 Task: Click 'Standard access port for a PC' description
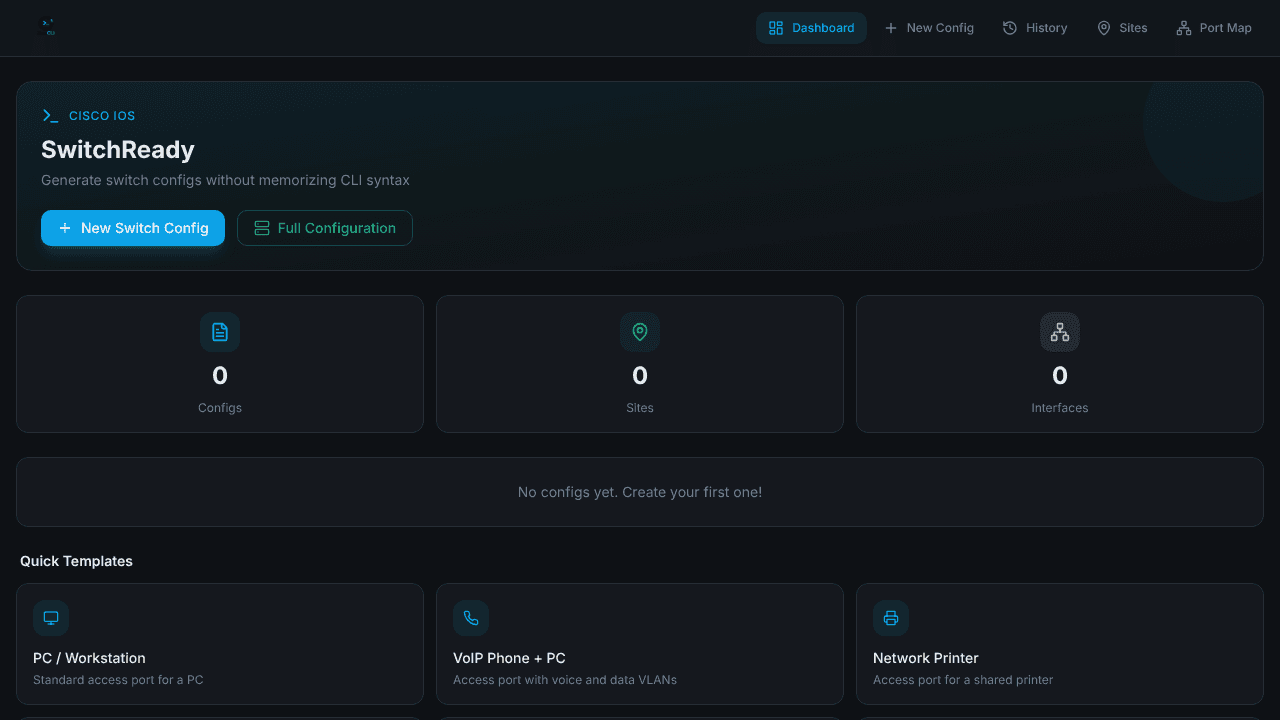point(118,680)
